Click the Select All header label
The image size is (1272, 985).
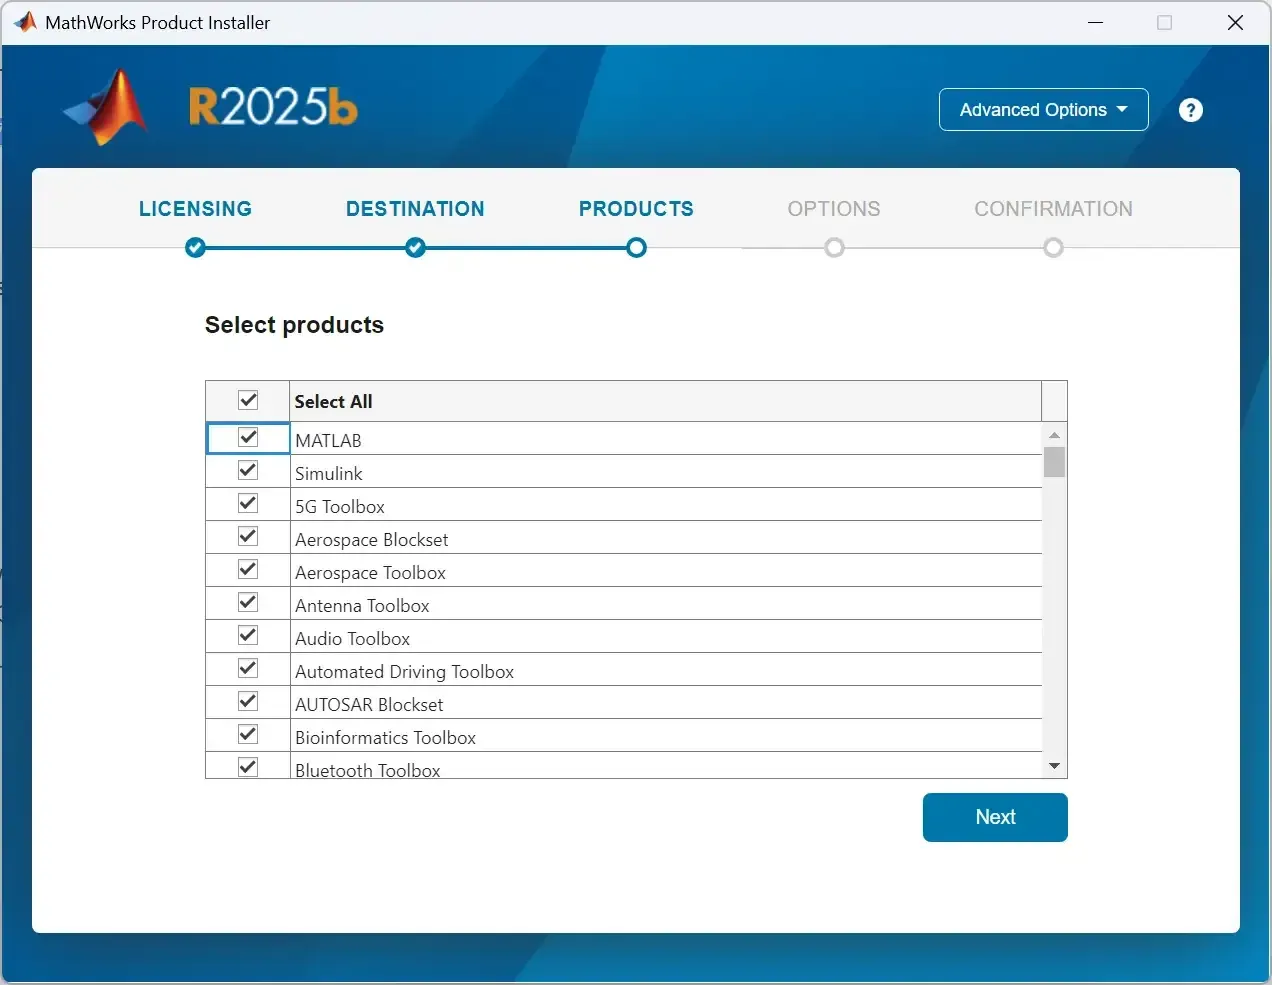coord(333,401)
